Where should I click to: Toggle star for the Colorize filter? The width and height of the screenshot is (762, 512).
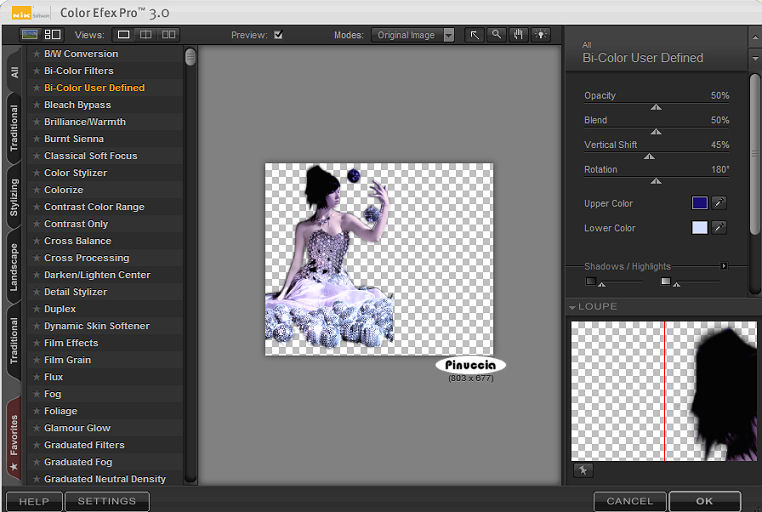pos(37,190)
